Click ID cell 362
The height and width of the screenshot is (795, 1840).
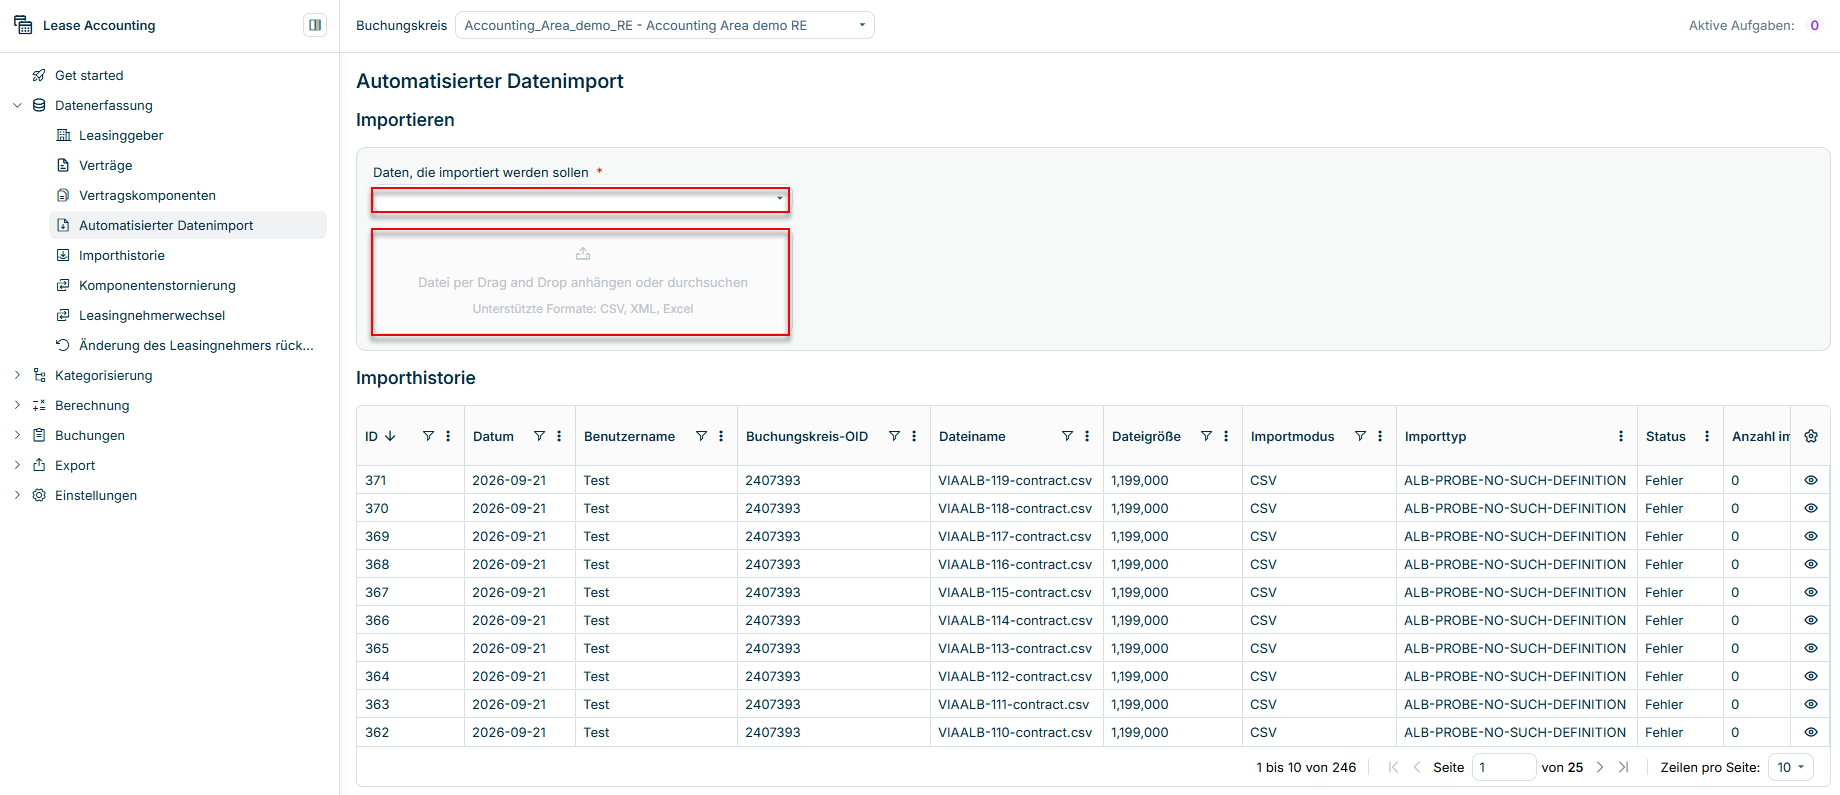(x=377, y=732)
